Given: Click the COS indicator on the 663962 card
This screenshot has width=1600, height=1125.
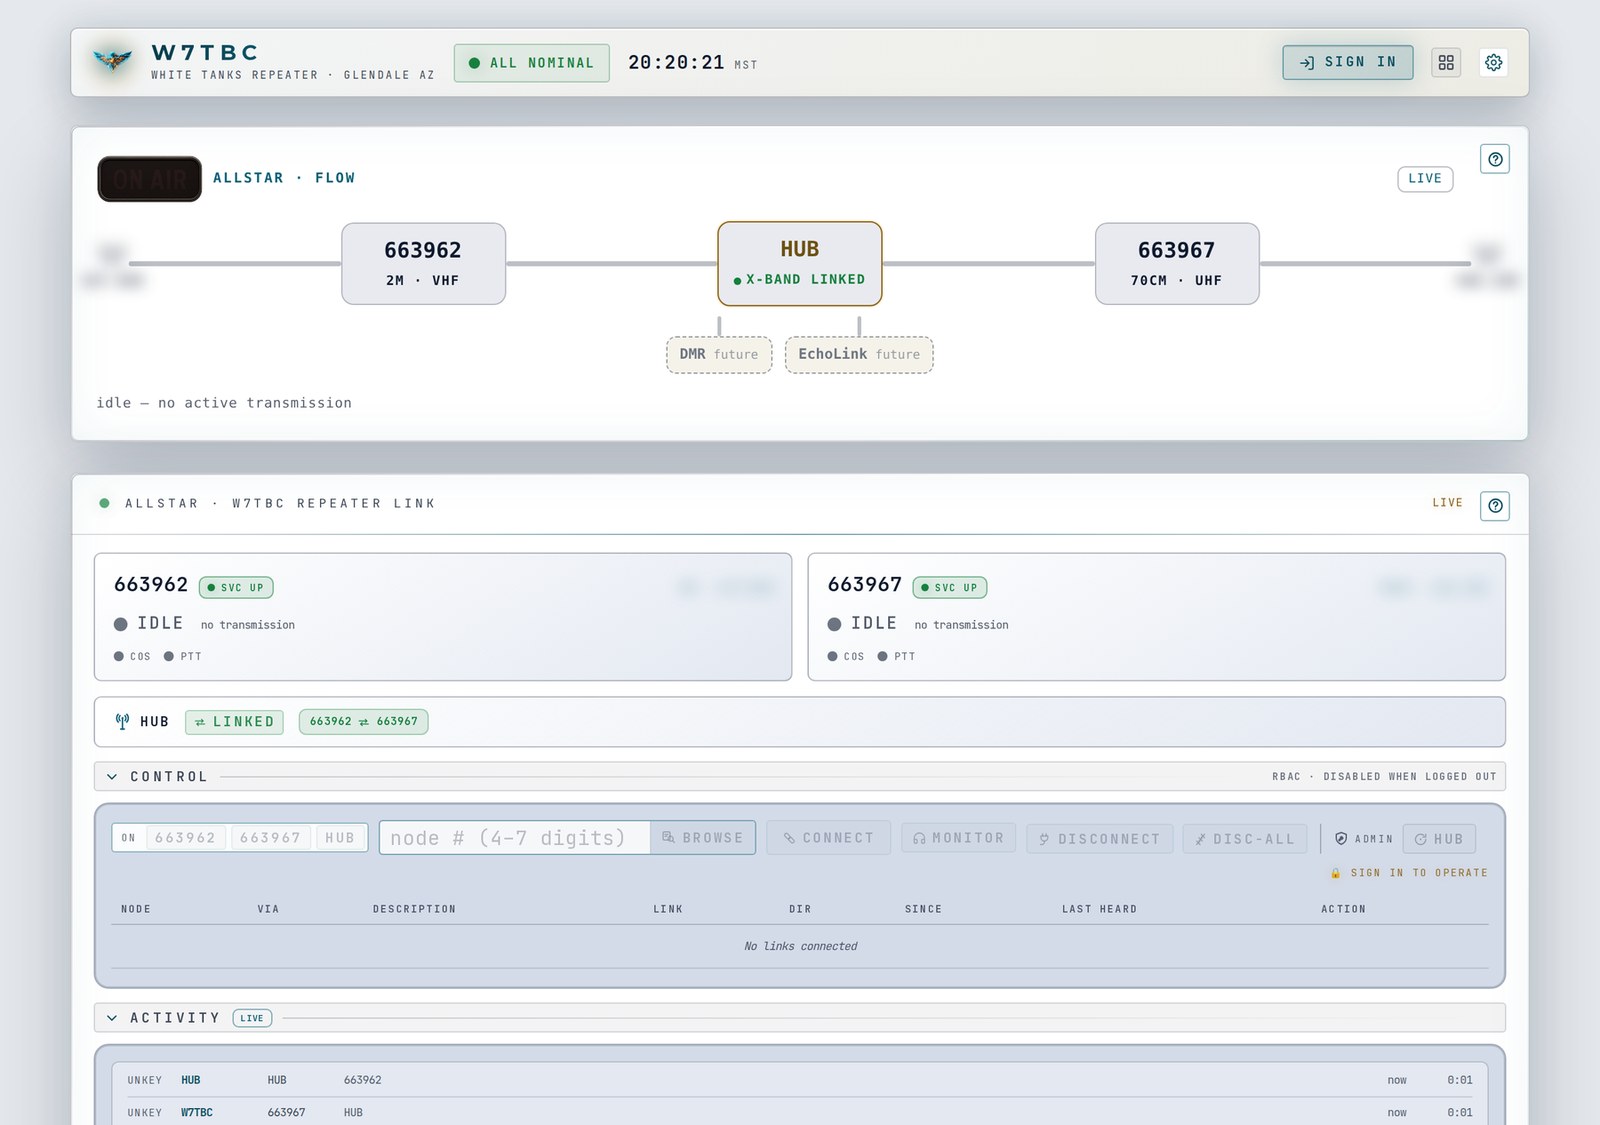Looking at the screenshot, I should point(132,657).
